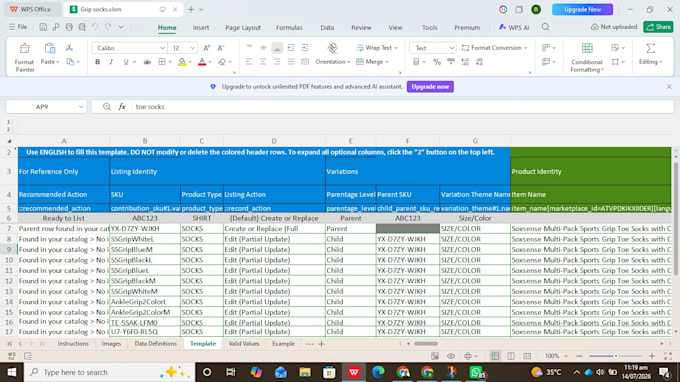The height and width of the screenshot is (382, 680).
Task: Click the Borders icon
Action: pos(162,62)
